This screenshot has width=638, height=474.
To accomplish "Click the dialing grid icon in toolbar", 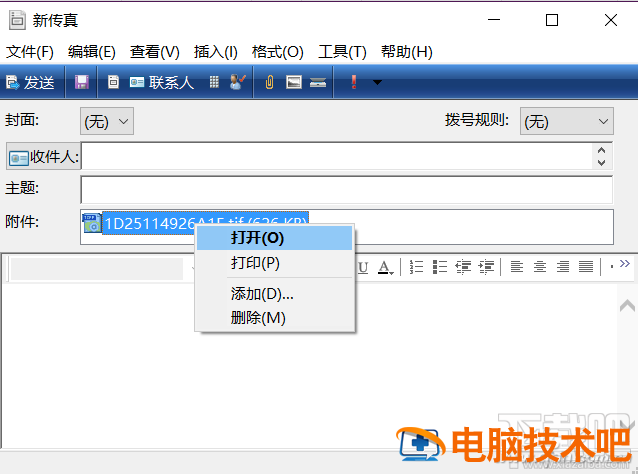I will tap(214, 82).
